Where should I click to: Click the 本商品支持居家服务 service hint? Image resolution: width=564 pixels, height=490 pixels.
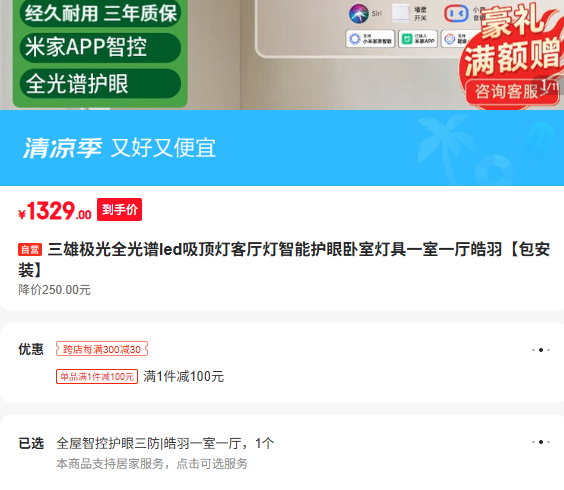click(152, 463)
